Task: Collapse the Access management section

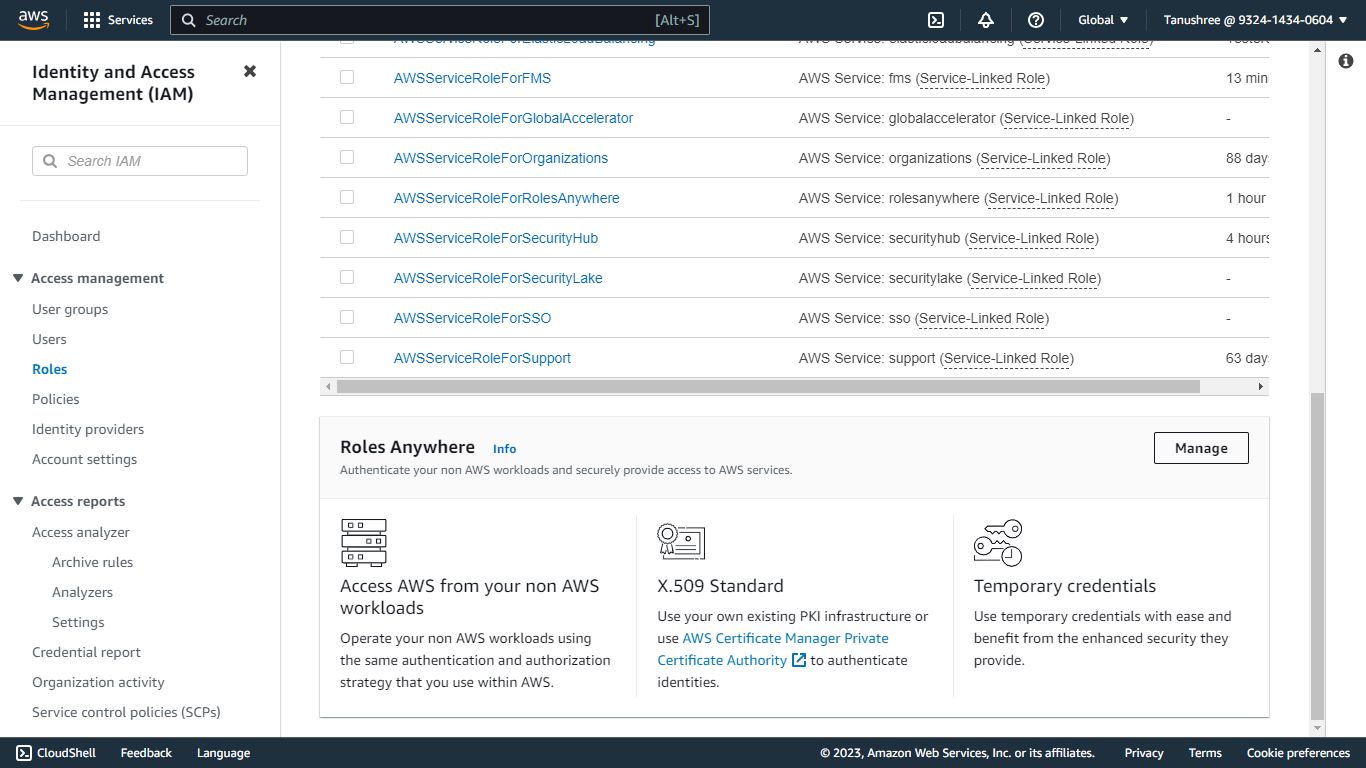Action: click(18, 278)
